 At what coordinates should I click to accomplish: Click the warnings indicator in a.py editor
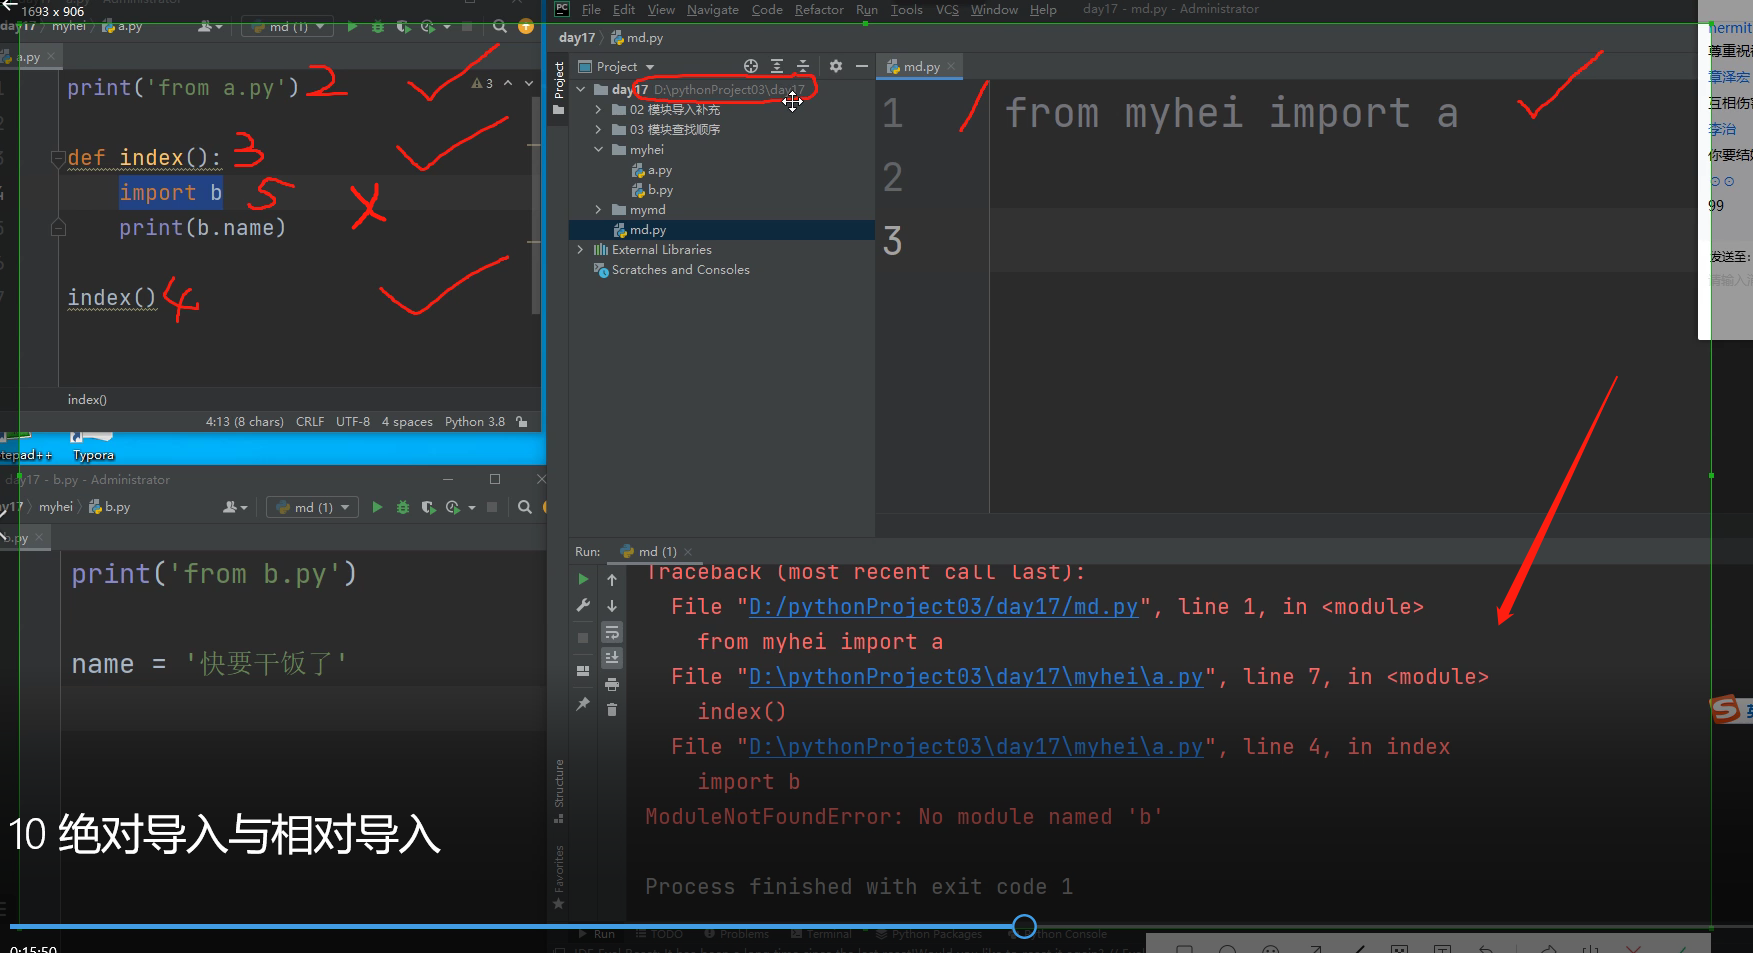[482, 83]
